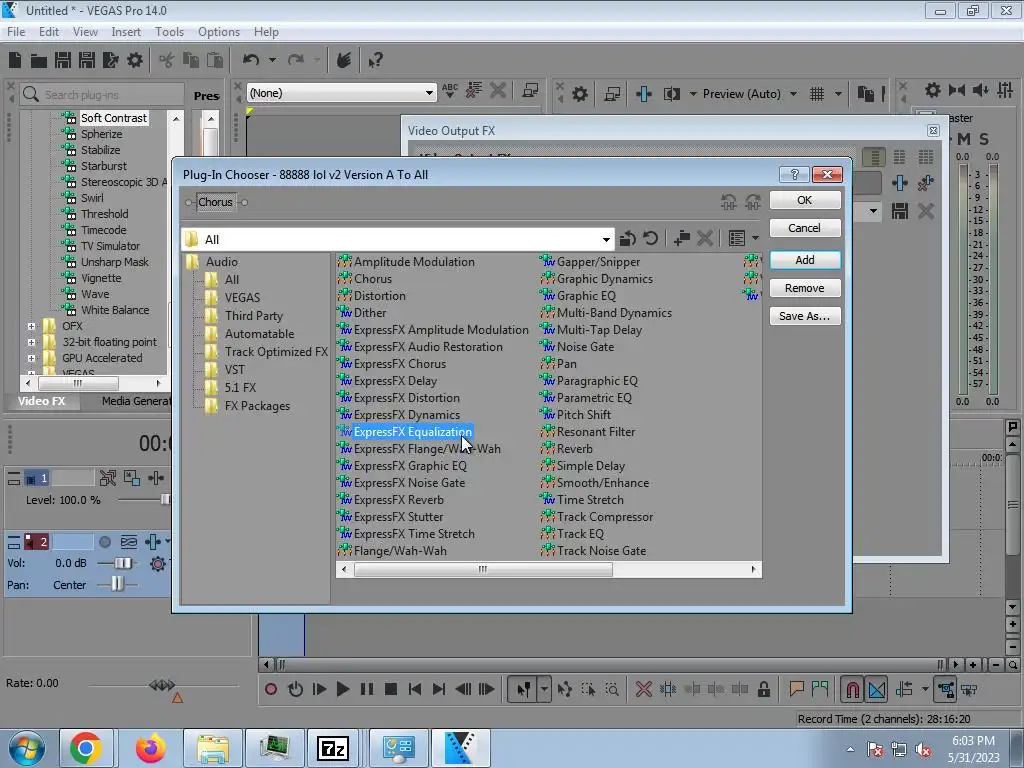Click the Undo arrow icon

point(251,60)
